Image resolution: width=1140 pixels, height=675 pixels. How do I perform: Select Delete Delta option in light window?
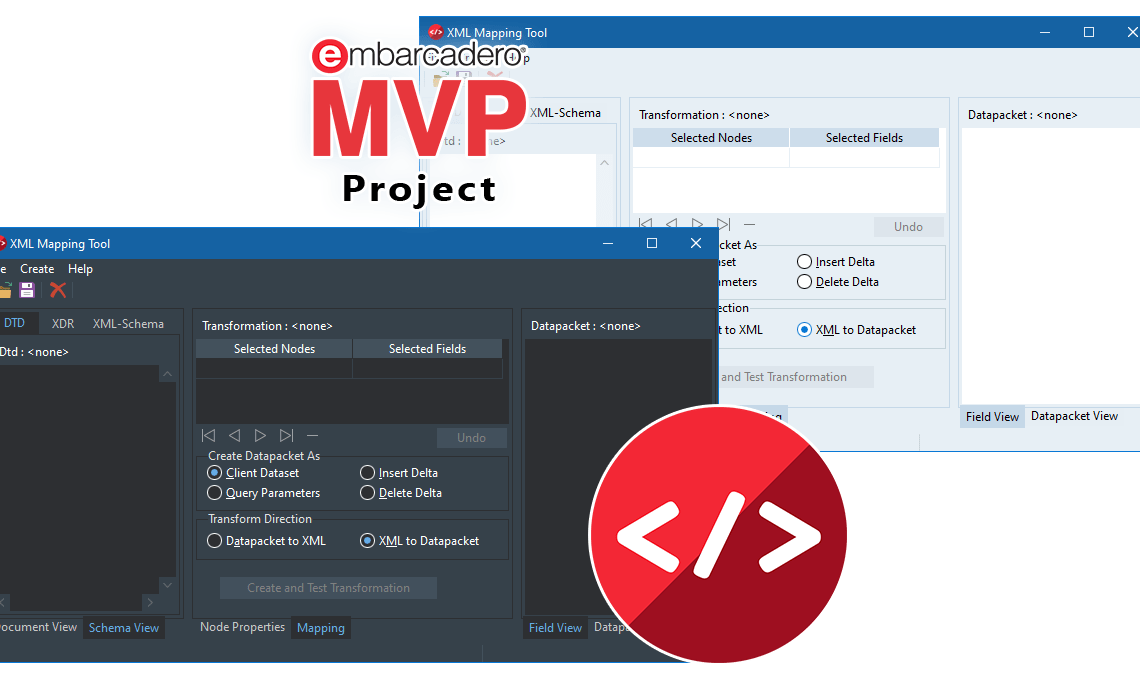(838, 282)
